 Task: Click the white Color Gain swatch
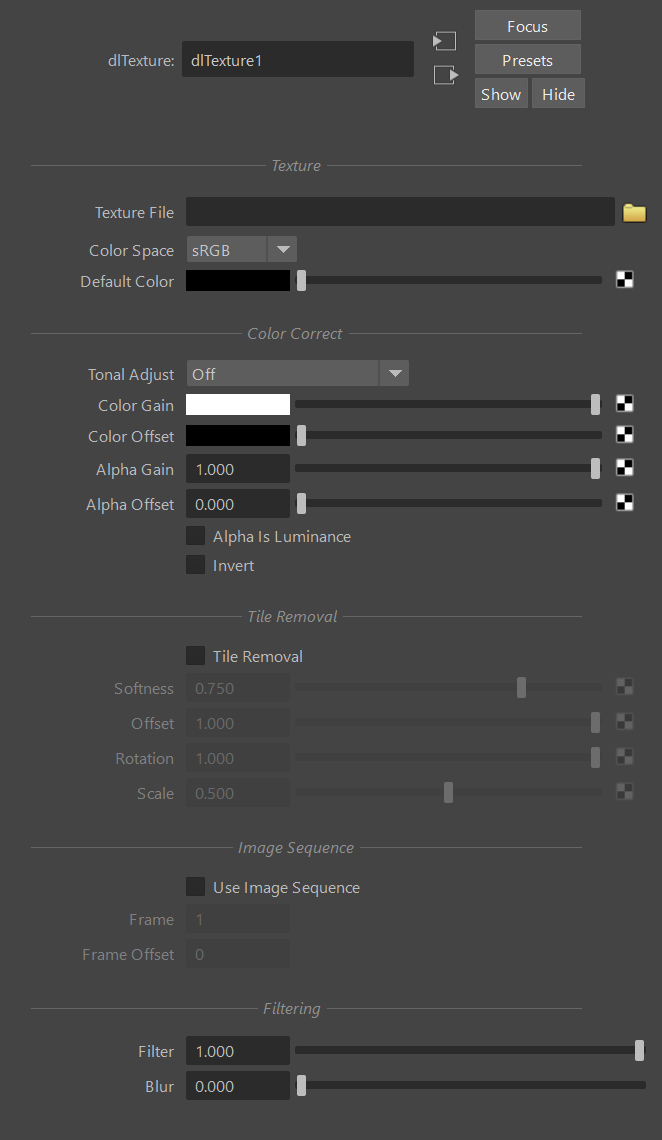click(238, 405)
